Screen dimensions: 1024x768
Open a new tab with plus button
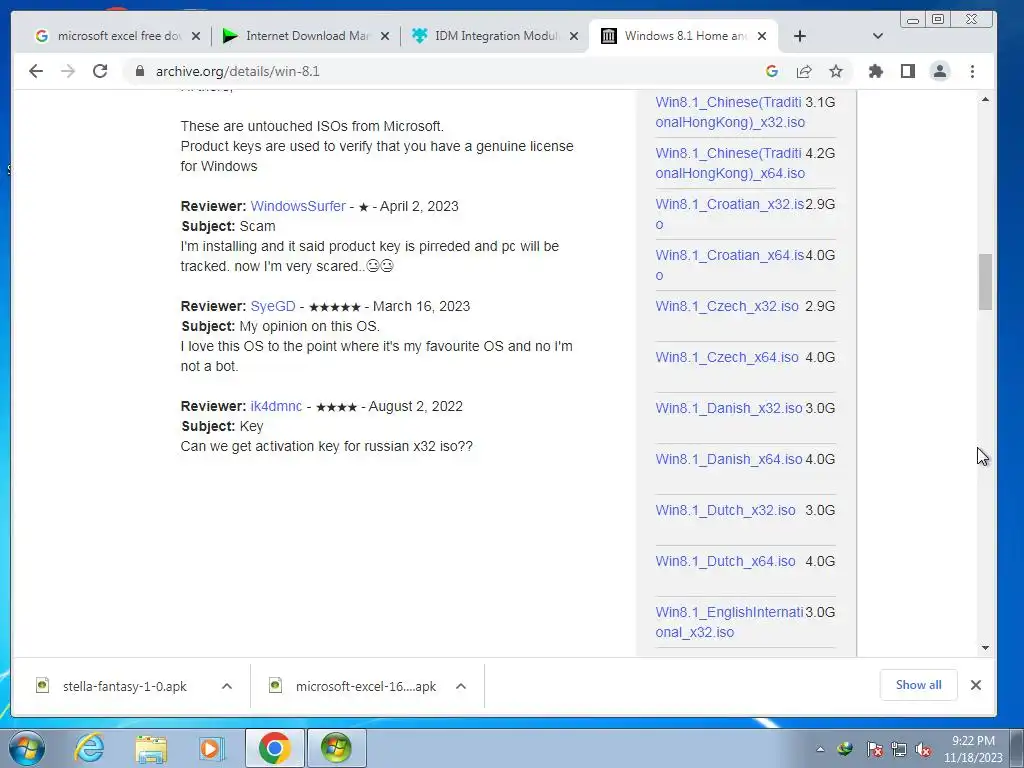pyautogui.click(x=800, y=36)
